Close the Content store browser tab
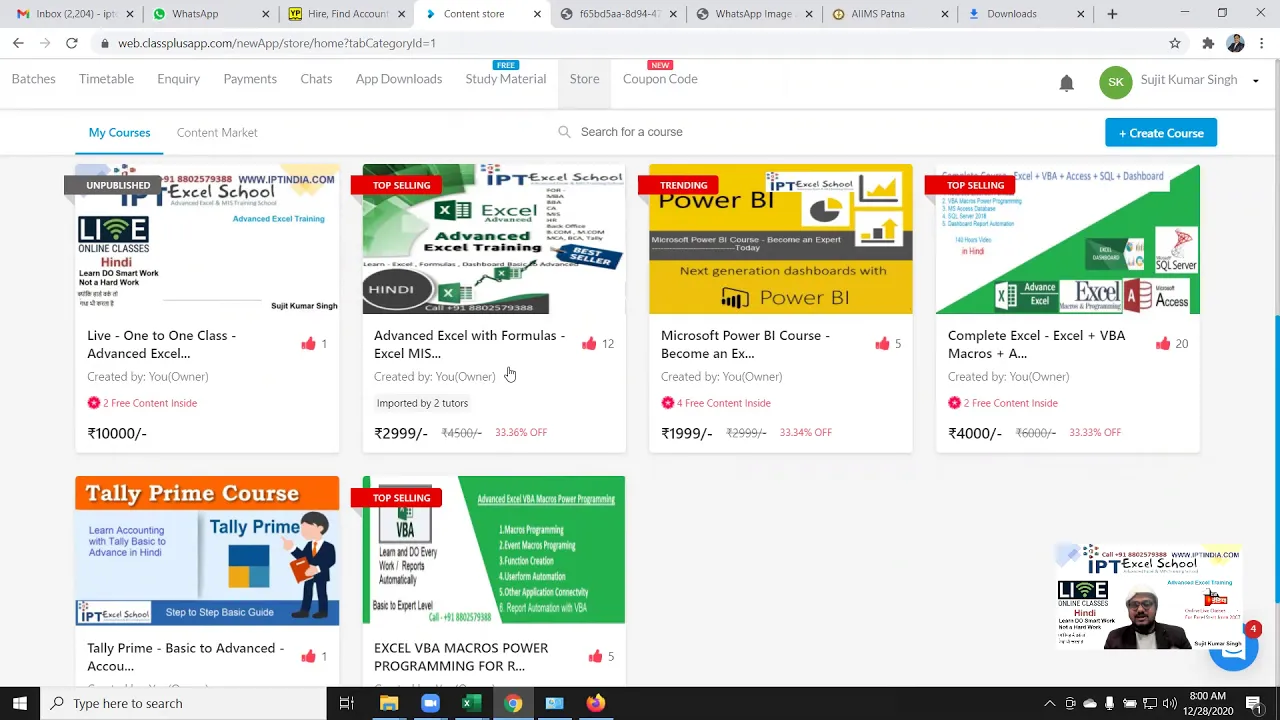The image size is (1280, 720). pos(537,14)
